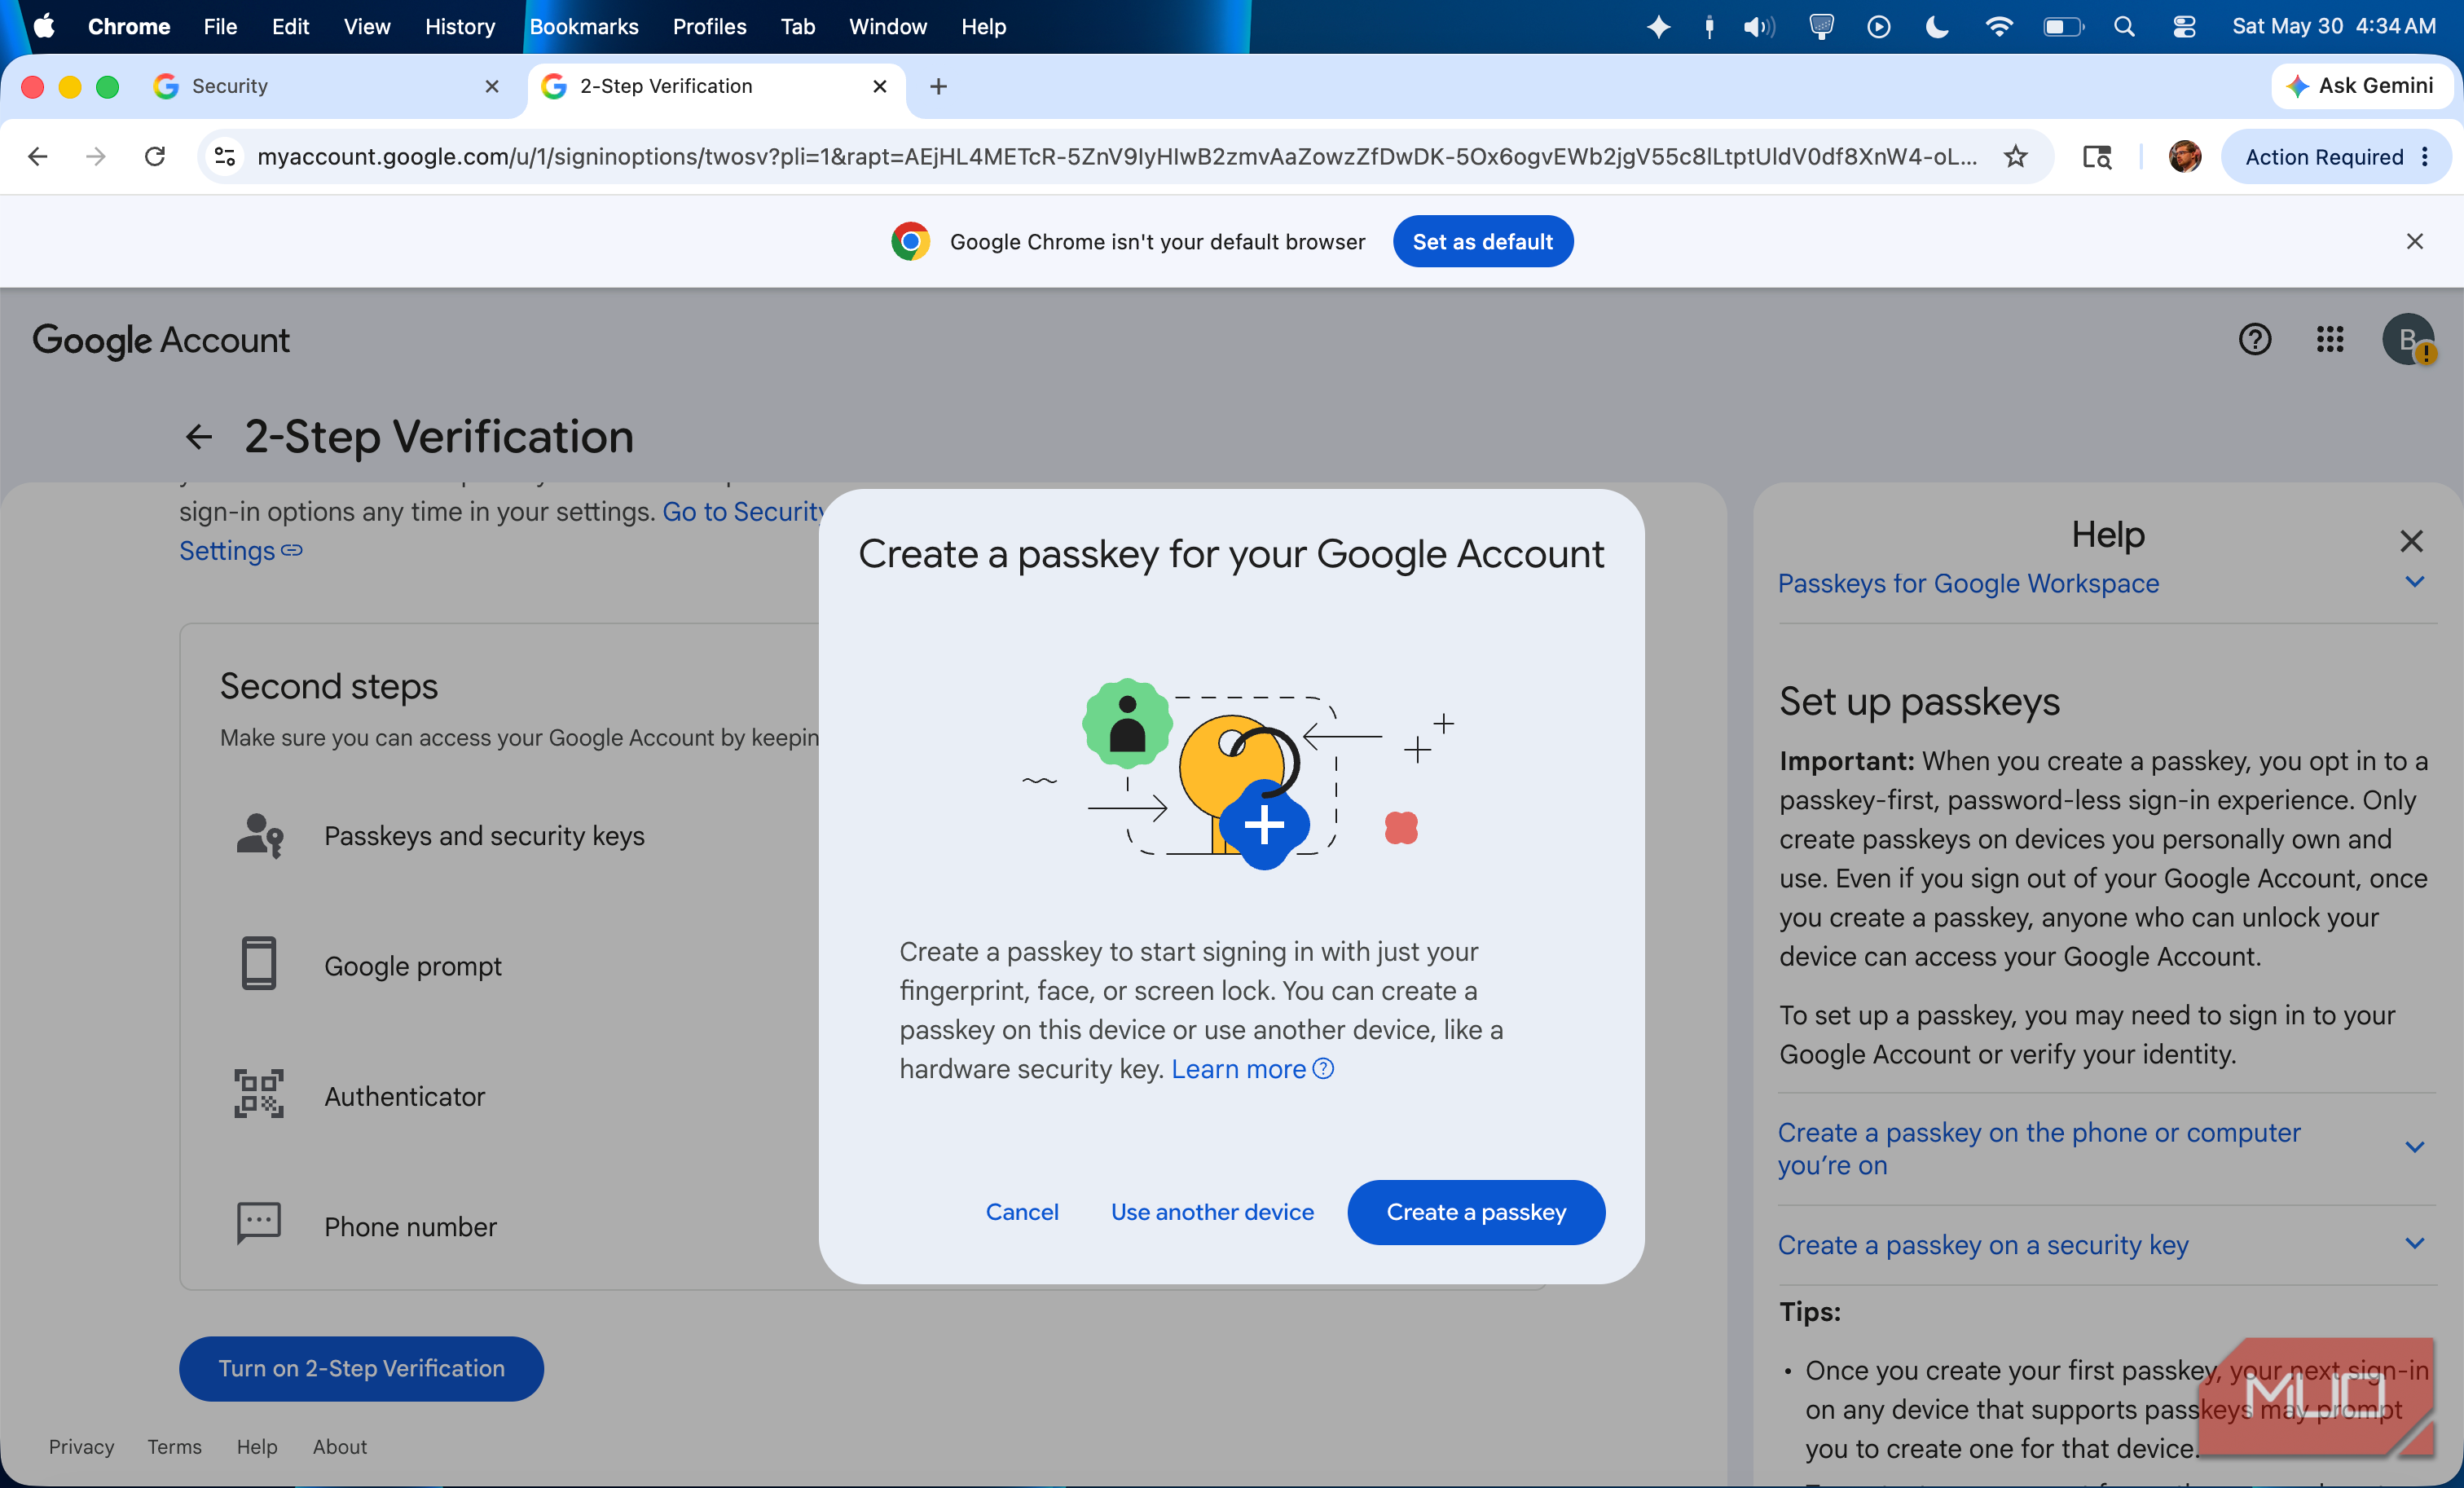Screen dimensions: 2464x1488
Task: Open the Terms footer link
Action: (x=174, y=1446)
